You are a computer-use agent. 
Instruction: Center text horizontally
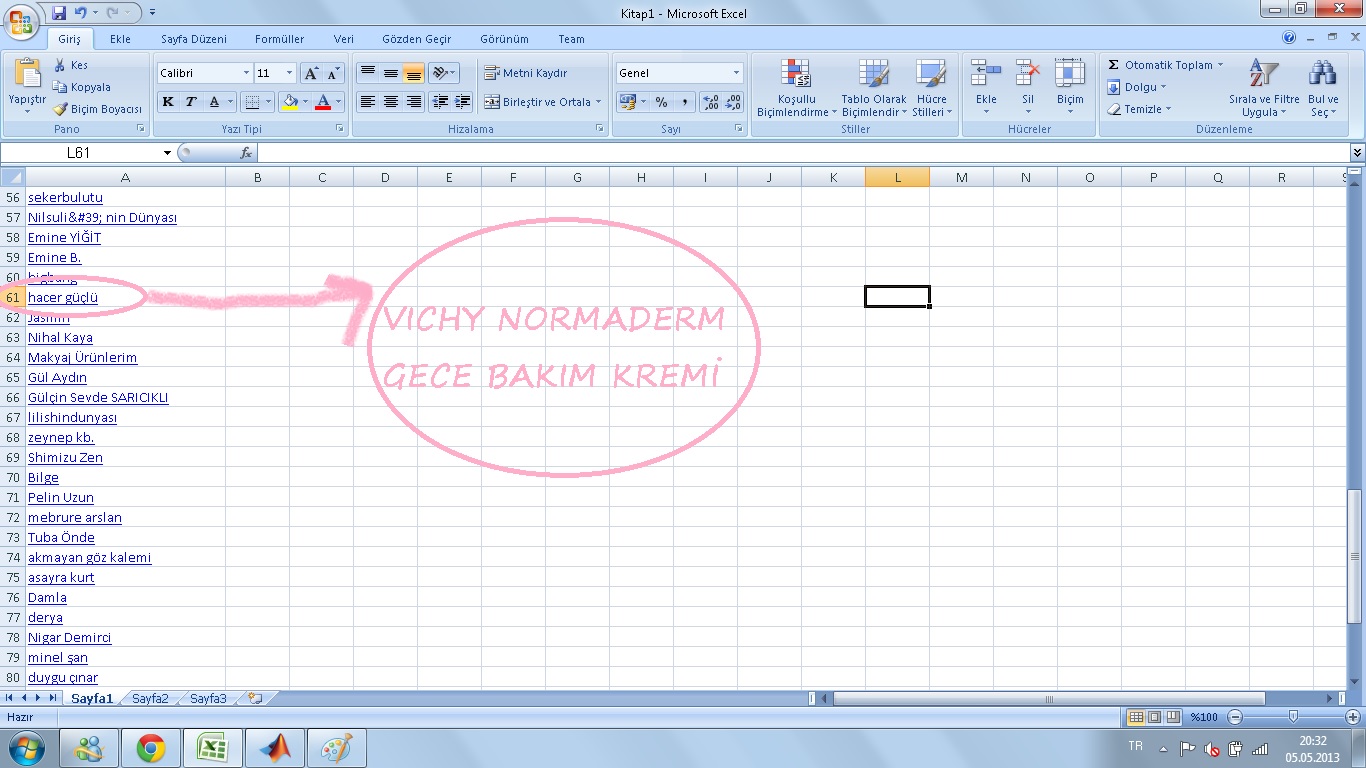click(391, 102)
